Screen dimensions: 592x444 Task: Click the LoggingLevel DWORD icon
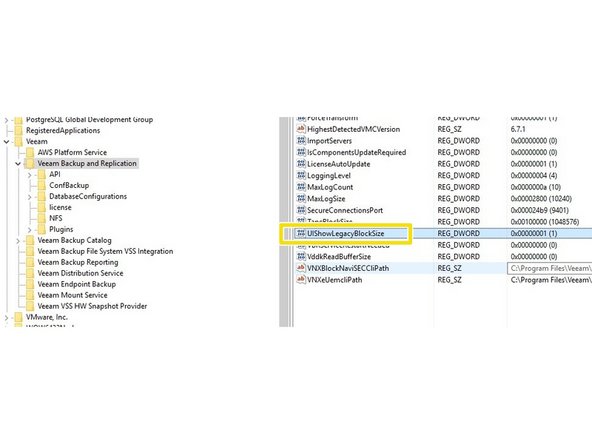[x=301, y=176]
